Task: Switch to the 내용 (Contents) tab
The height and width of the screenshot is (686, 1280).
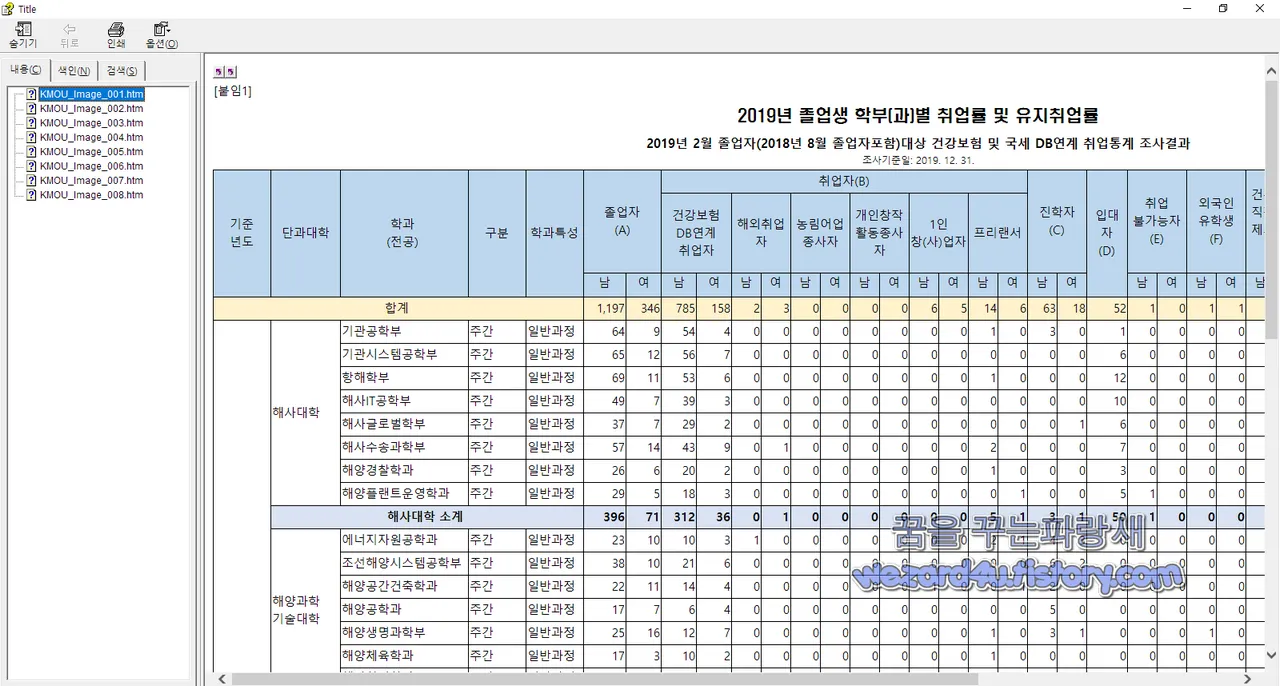Action: tap(26, 70)
